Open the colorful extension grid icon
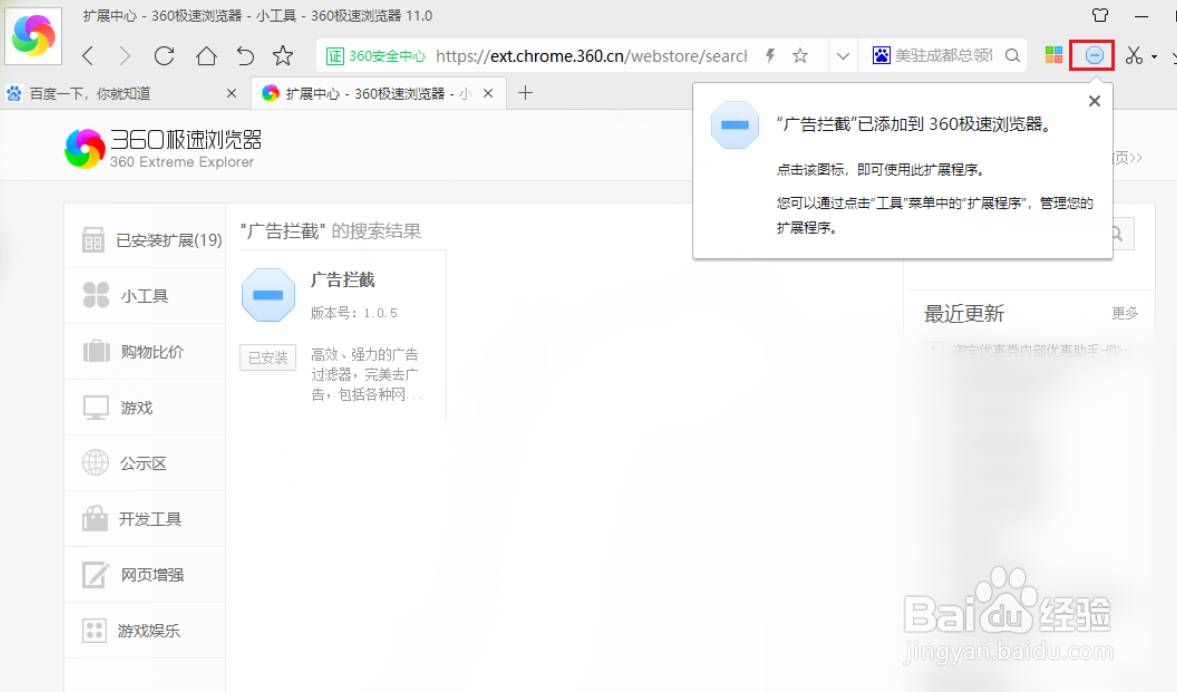Viewport: 1177px width, 692px height. [1054, 55]
